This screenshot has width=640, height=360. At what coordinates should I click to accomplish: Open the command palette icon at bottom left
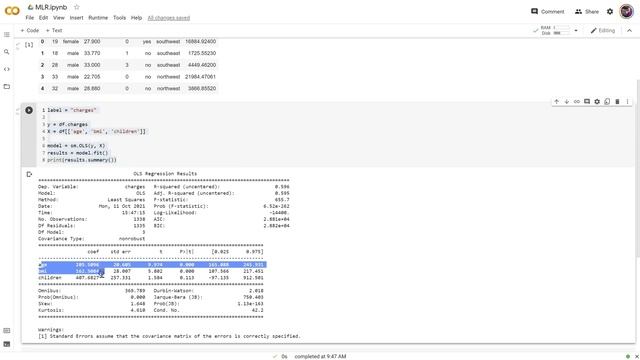click(x=7, y=331)
